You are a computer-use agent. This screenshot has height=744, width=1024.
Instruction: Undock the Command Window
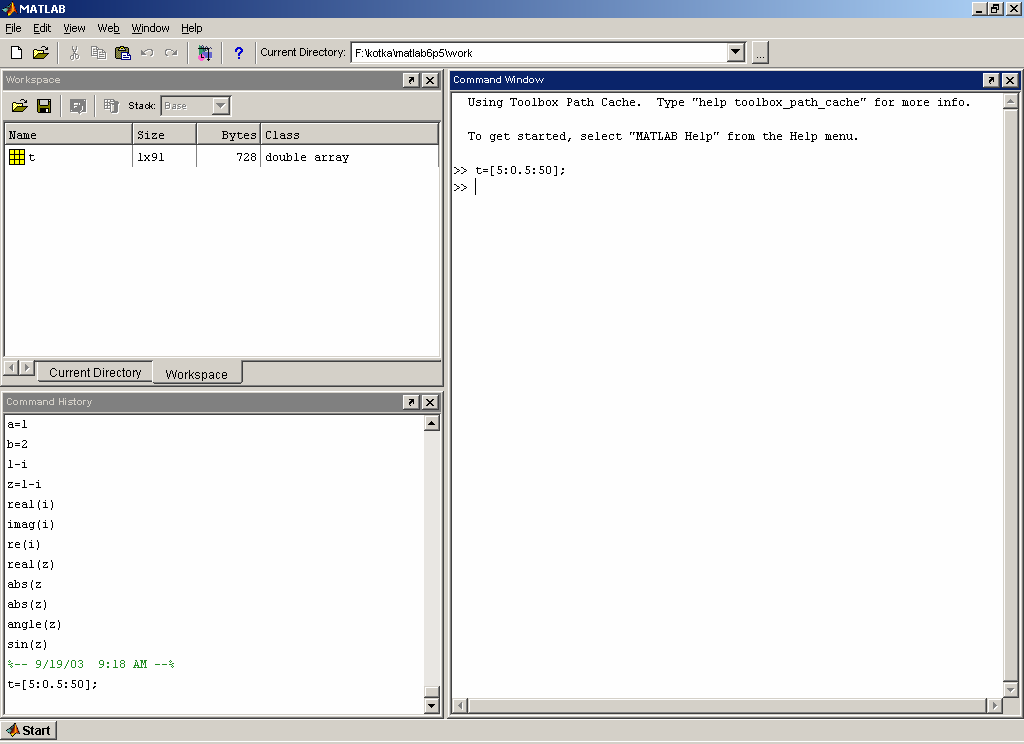pos(991,80)
